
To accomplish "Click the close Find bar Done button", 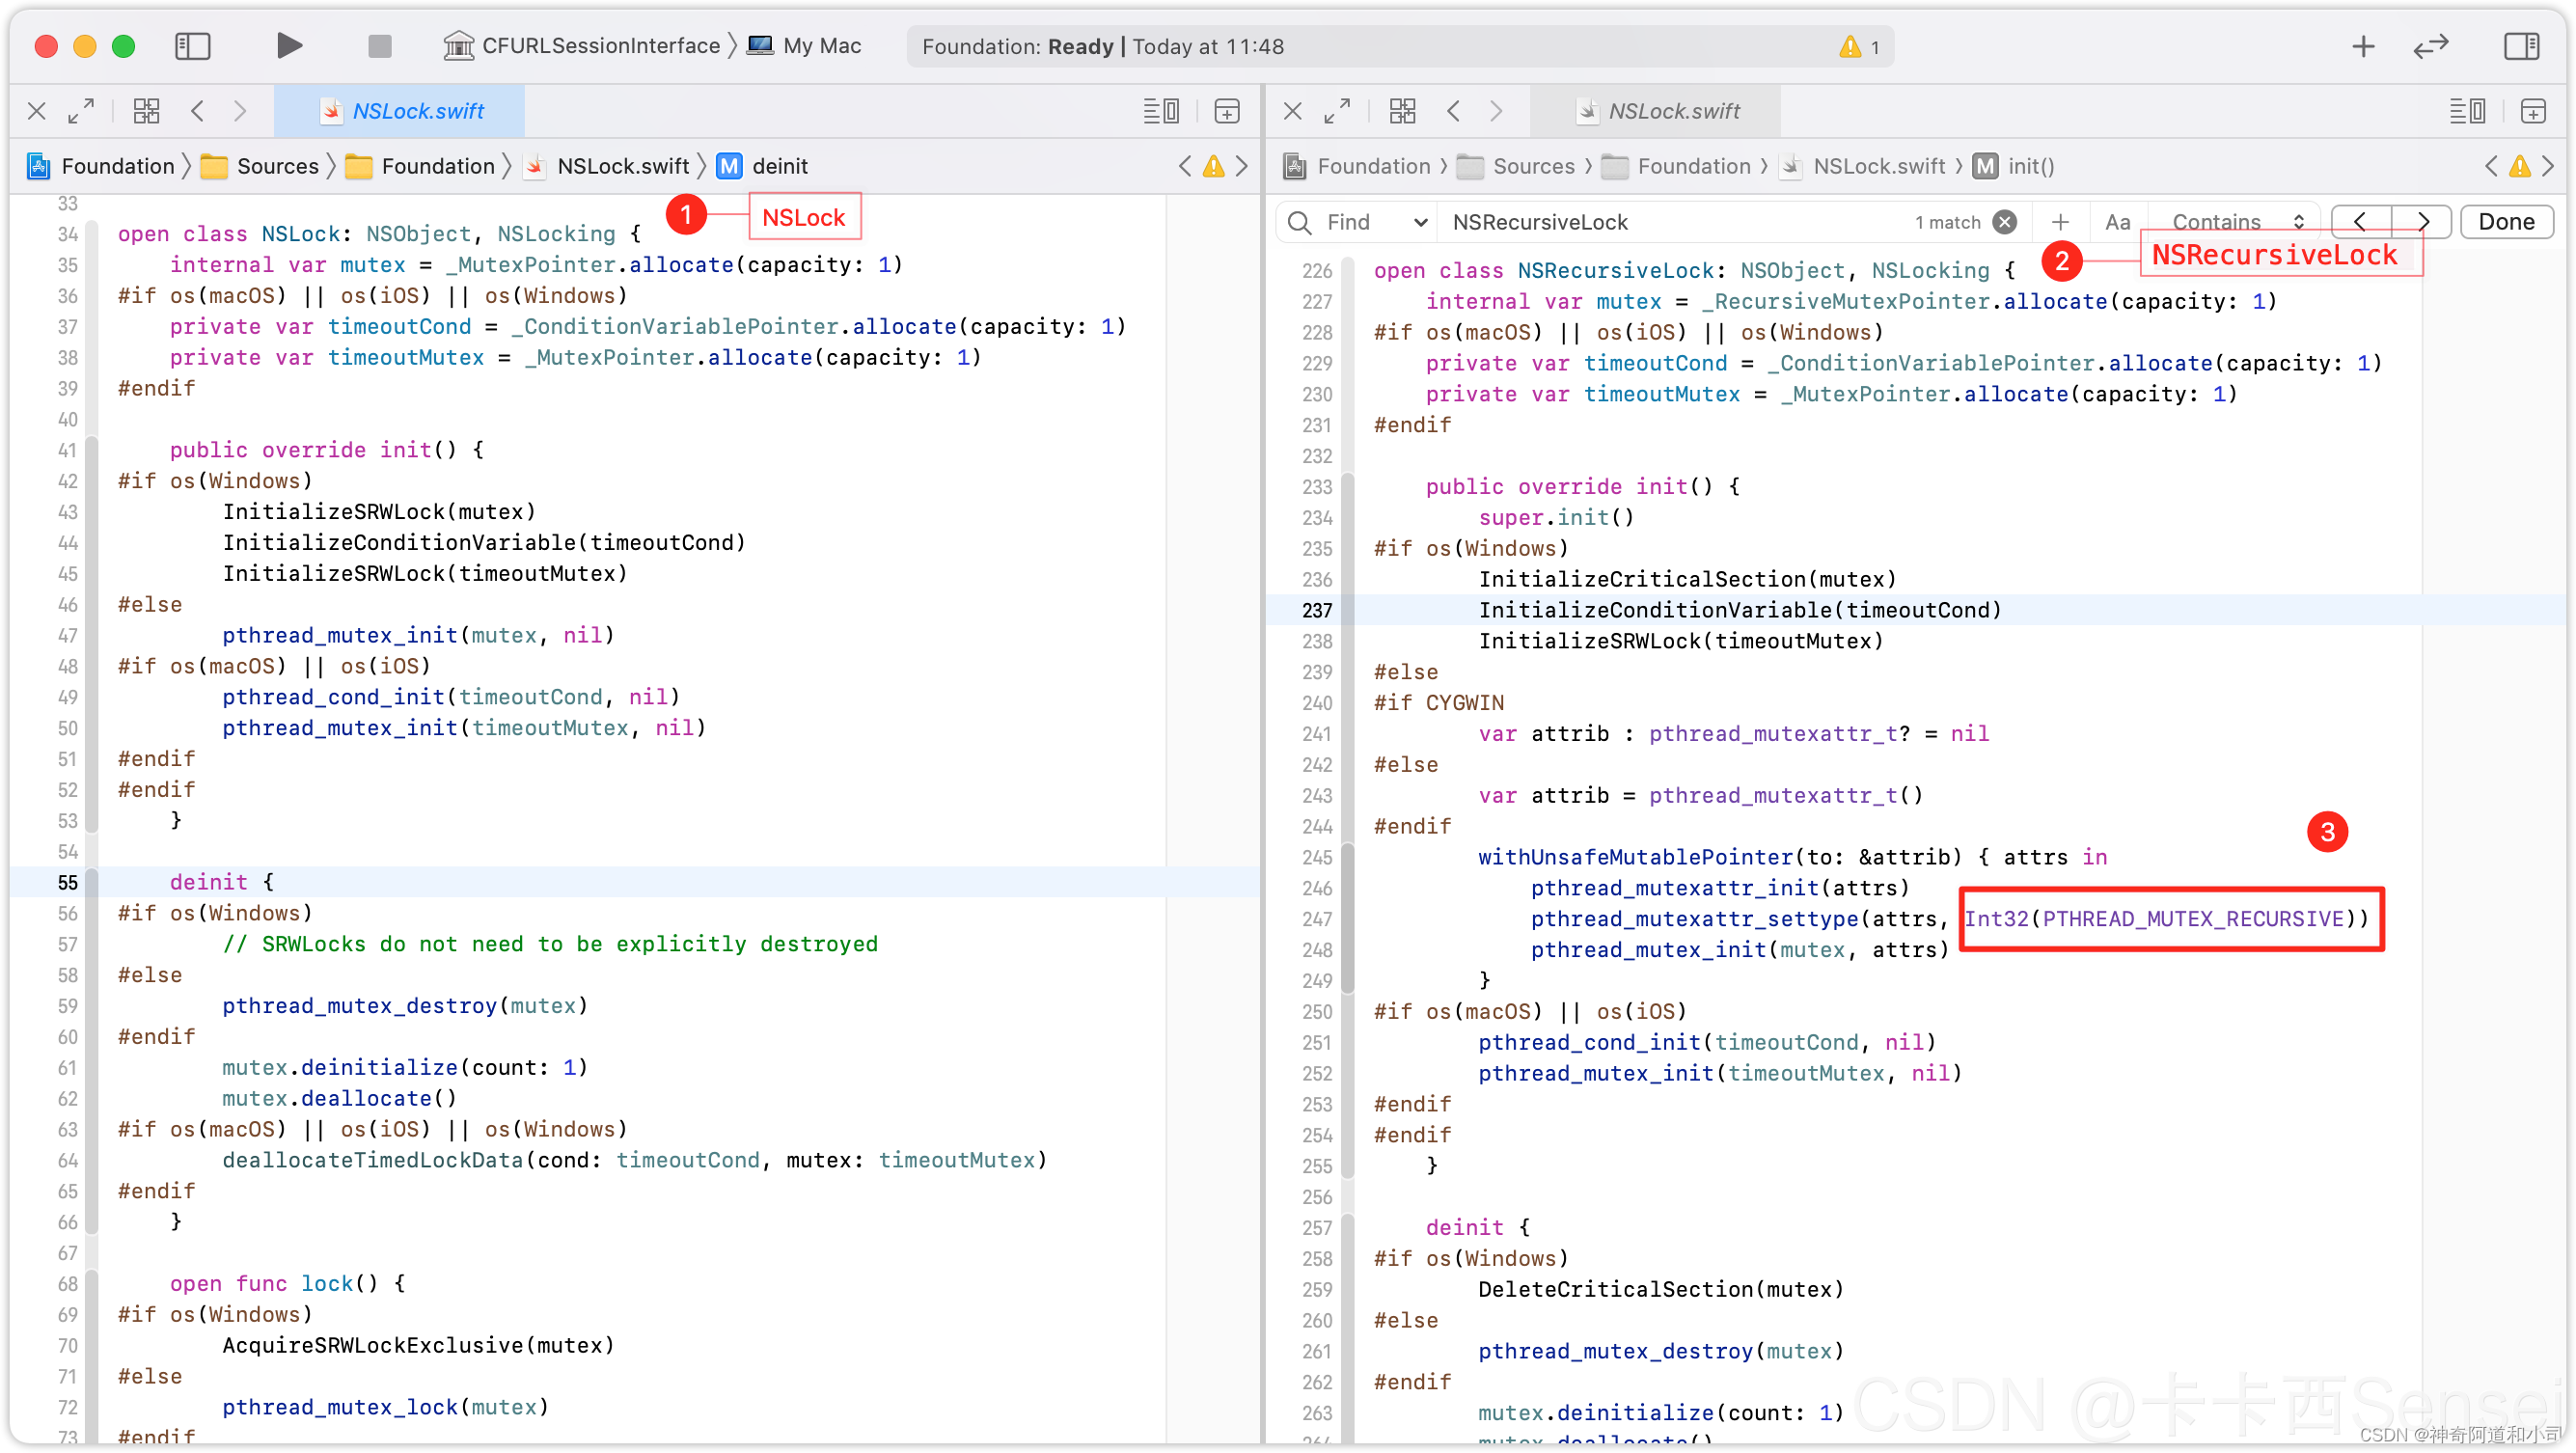I will coord(2507,221).
